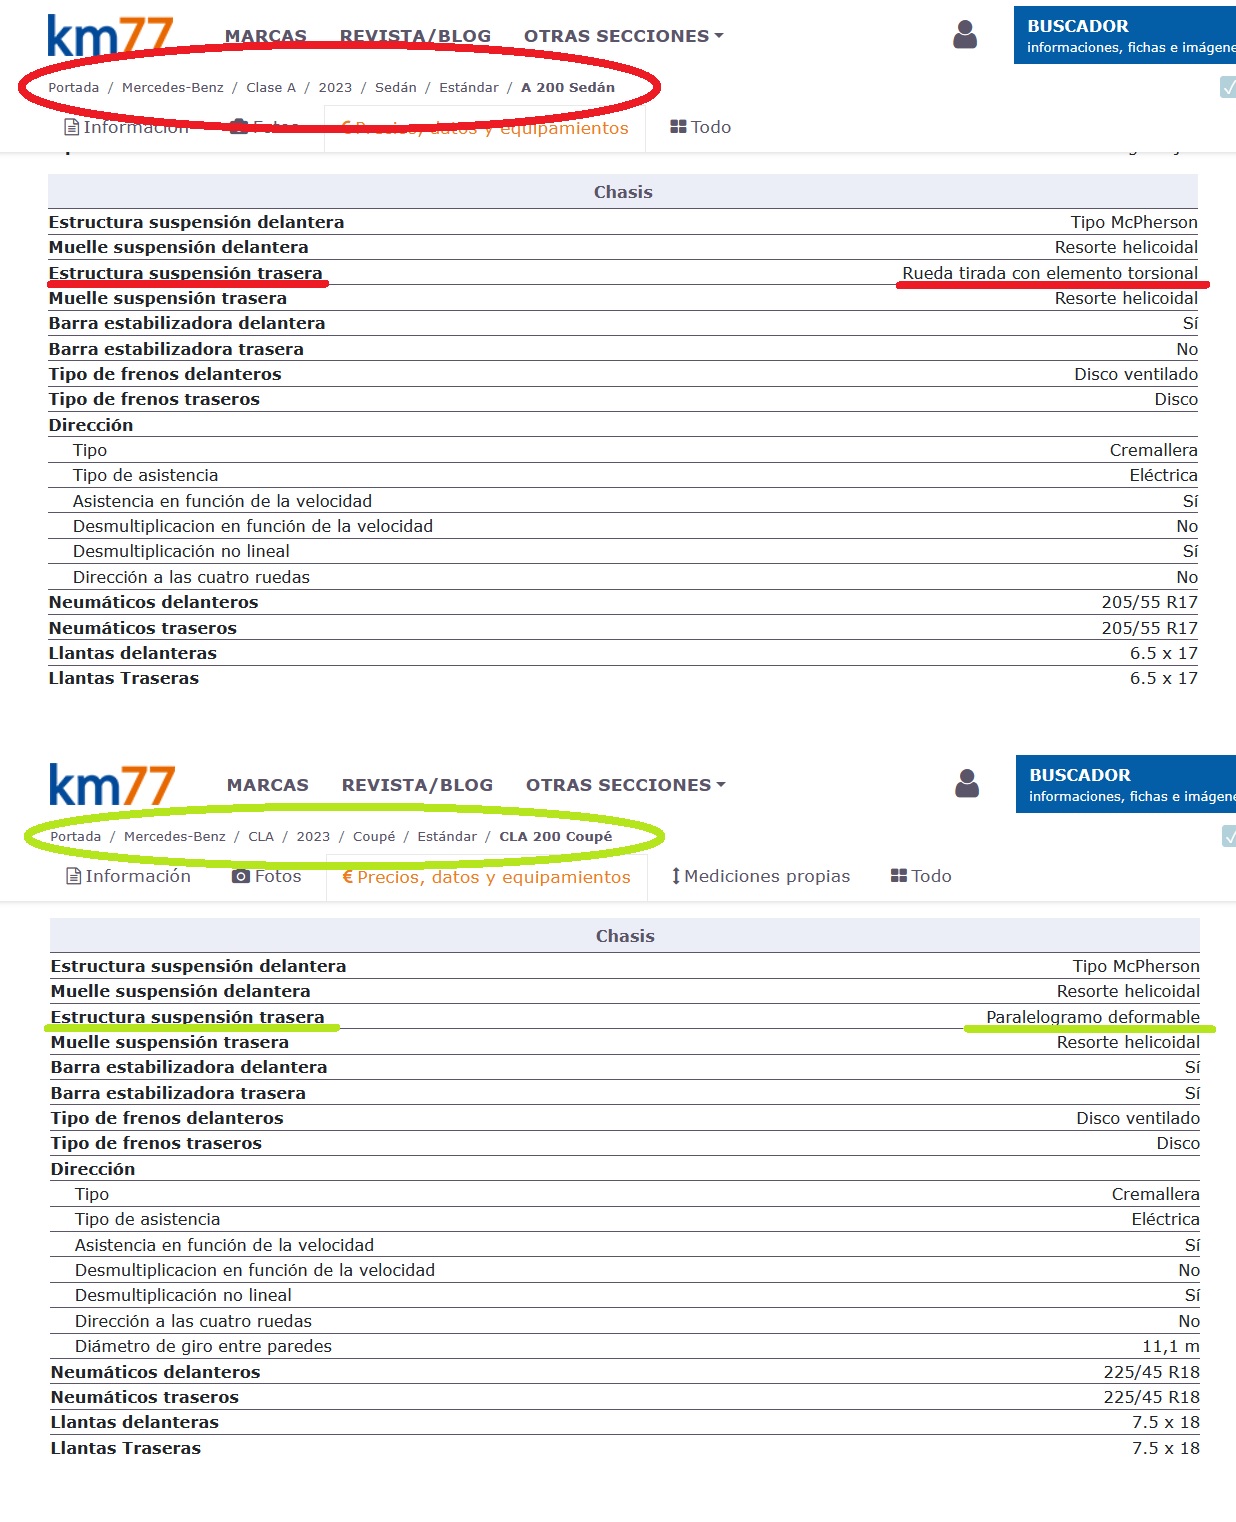
Task: Click 'Muelle suspensión delantera' in the A 200 Sedán table
Action: [179, 247]
